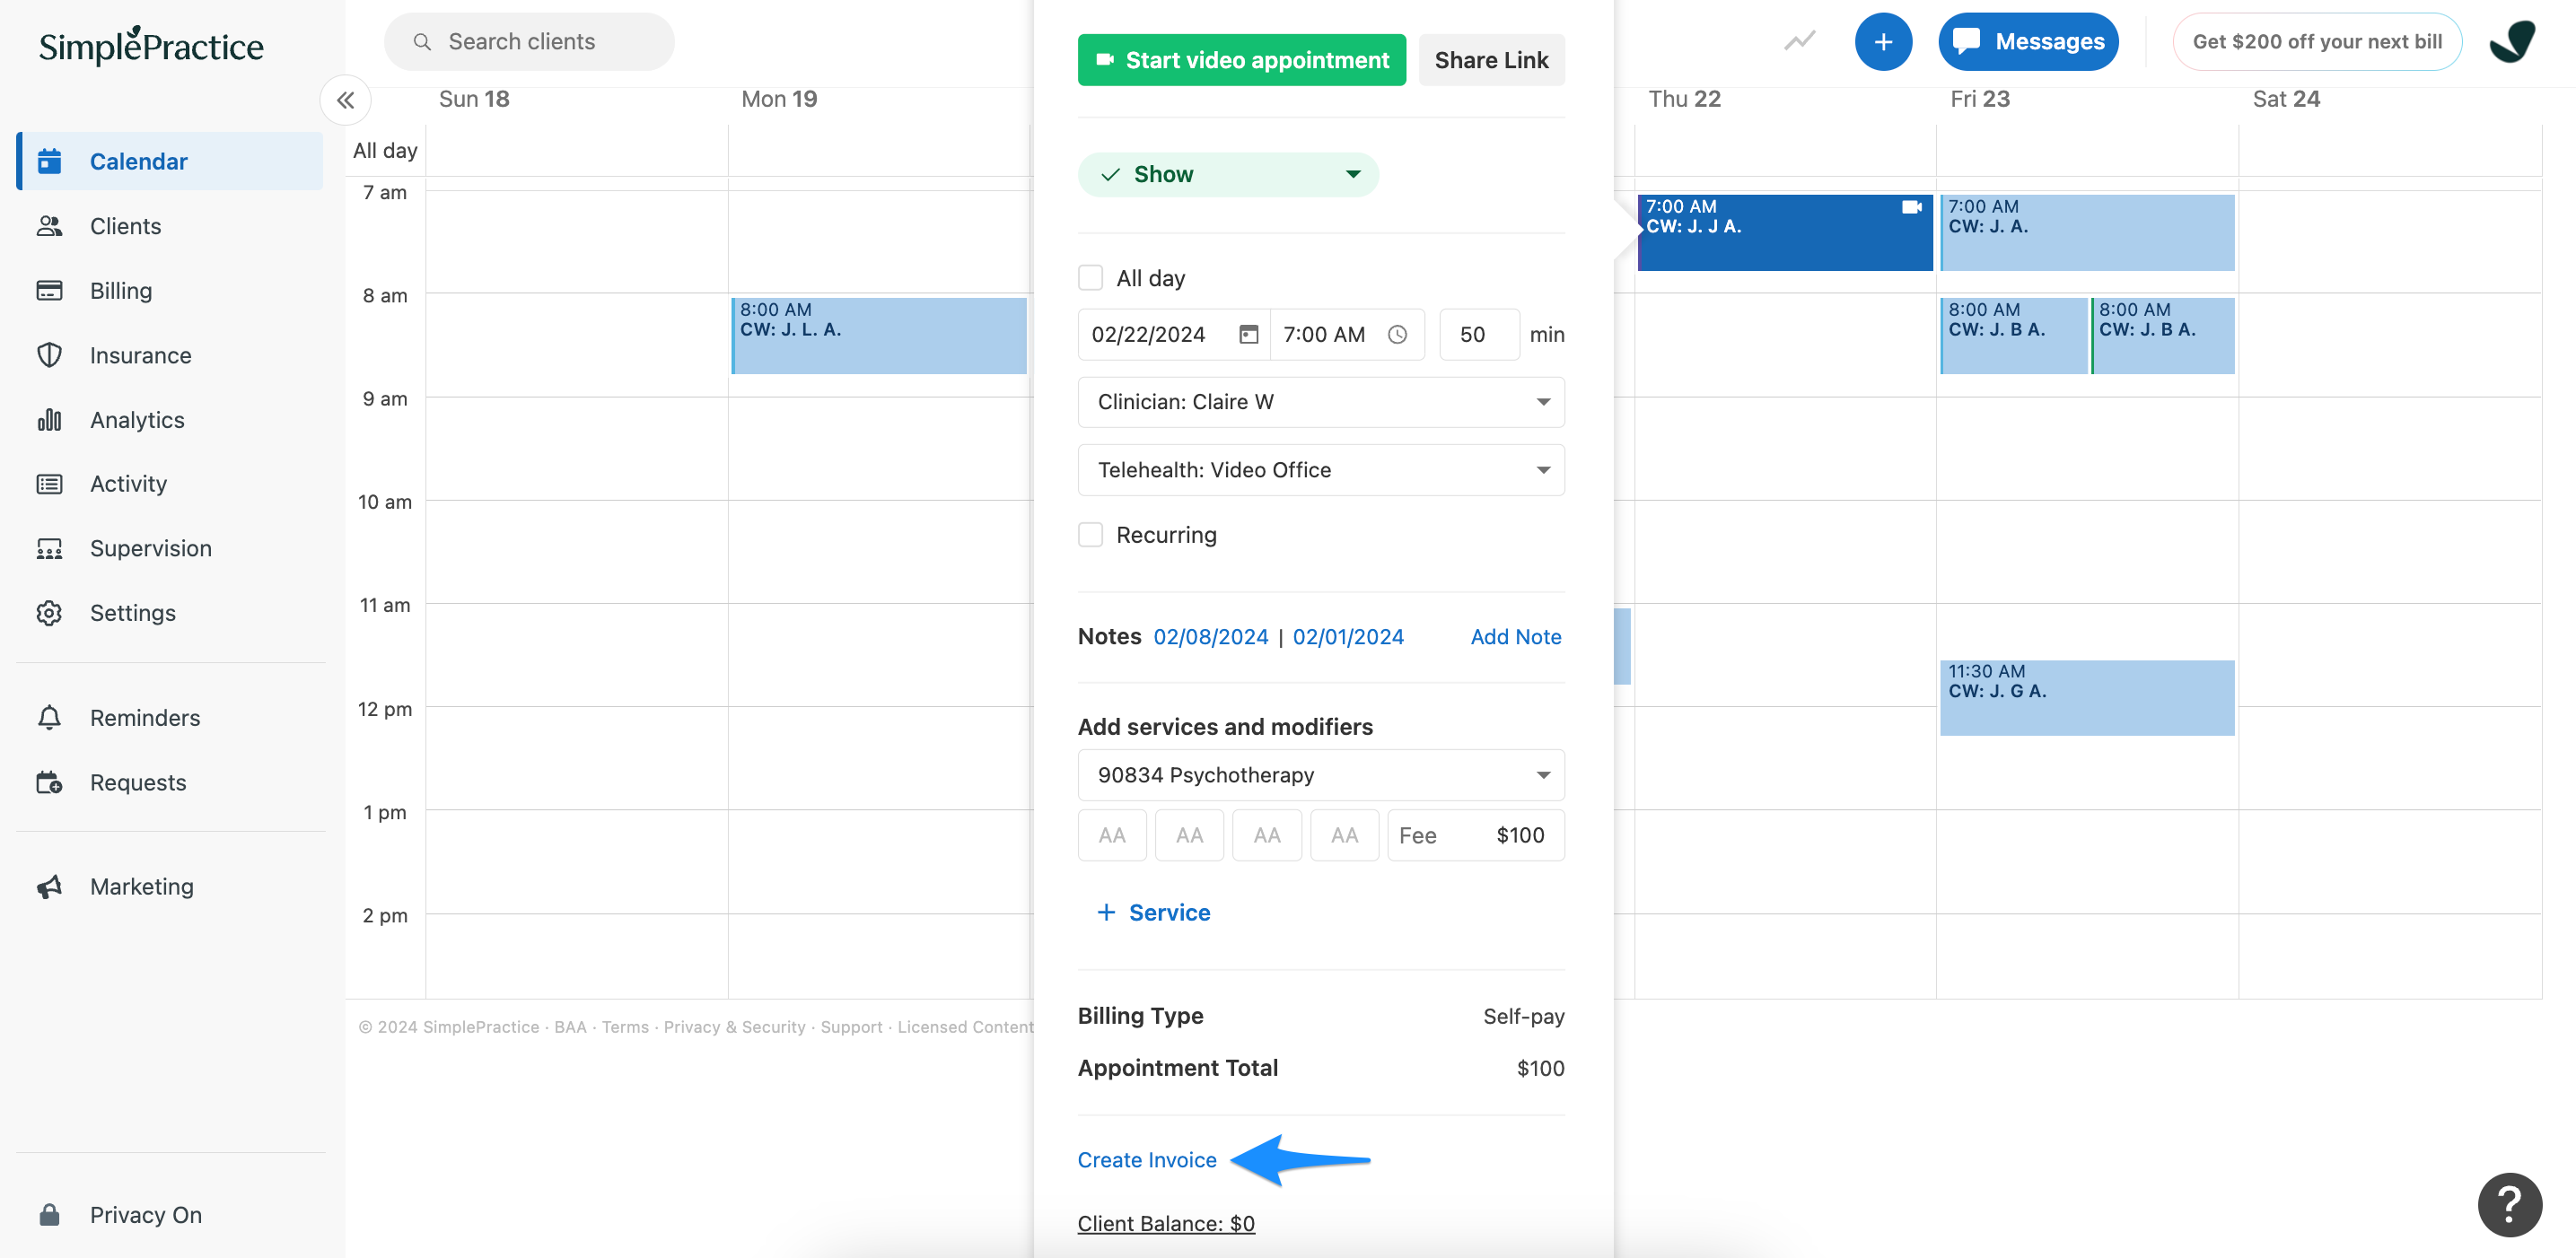Image resolution: width=2576 pixels, height=1258 pixels.
Task: Open the Clinician: Claire W dropdown
Action: (1320, 401)
